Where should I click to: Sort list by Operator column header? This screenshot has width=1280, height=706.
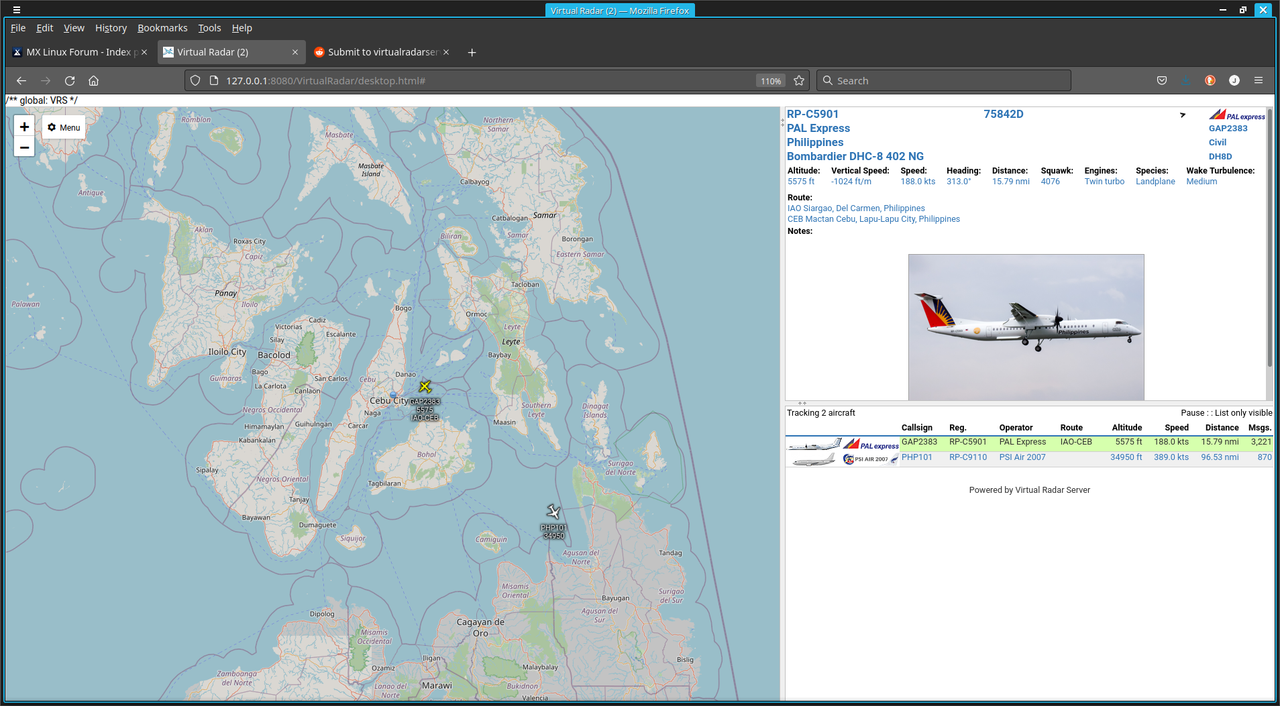[x=1016, y=428]
